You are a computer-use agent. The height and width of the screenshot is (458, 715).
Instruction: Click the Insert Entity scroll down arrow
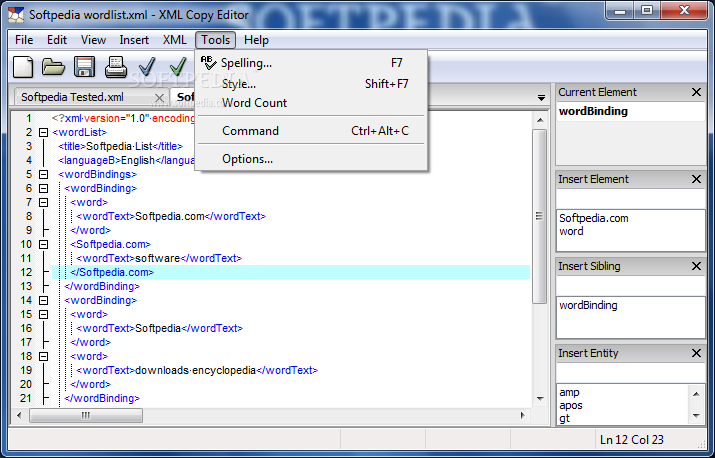[x=696, y=416]
